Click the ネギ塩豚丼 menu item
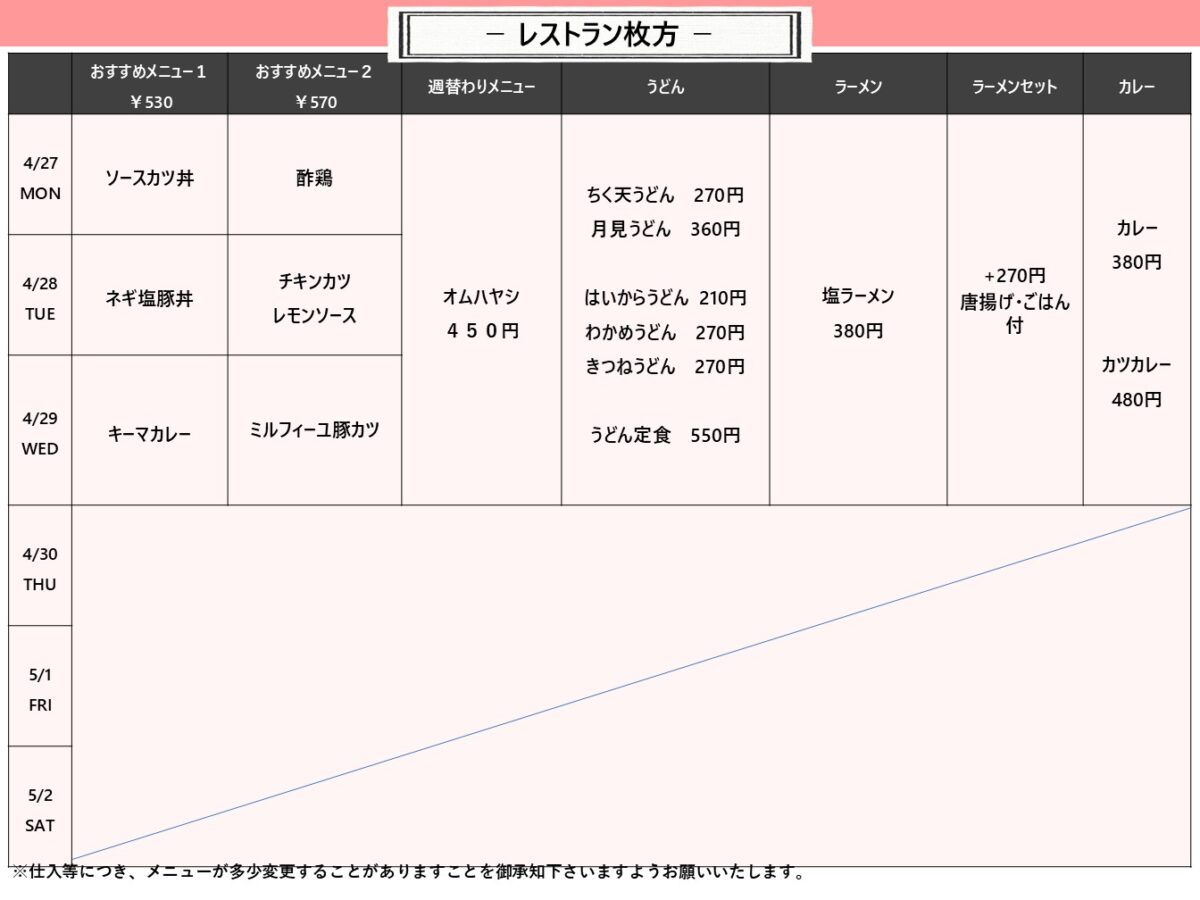The image size is (1200, 900). pos(149,298)
